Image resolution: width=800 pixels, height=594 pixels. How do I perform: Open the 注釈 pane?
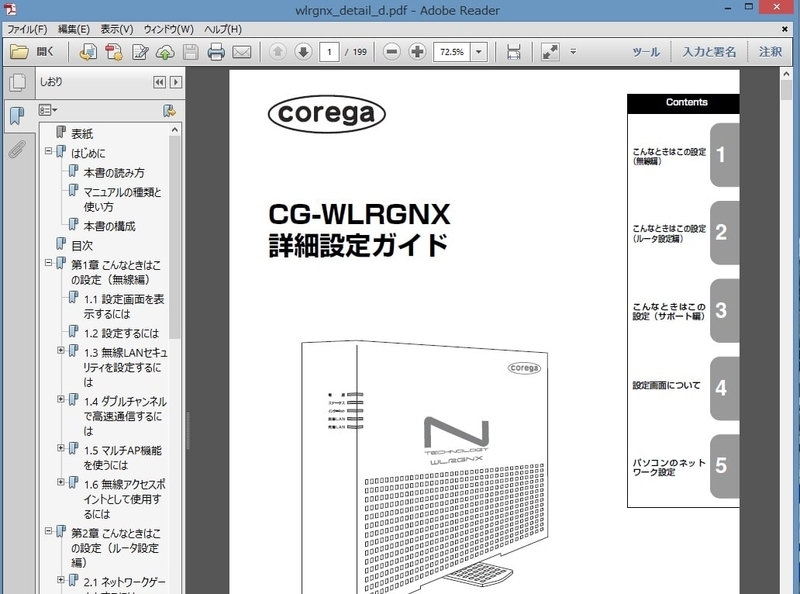[x=770, y=52]
